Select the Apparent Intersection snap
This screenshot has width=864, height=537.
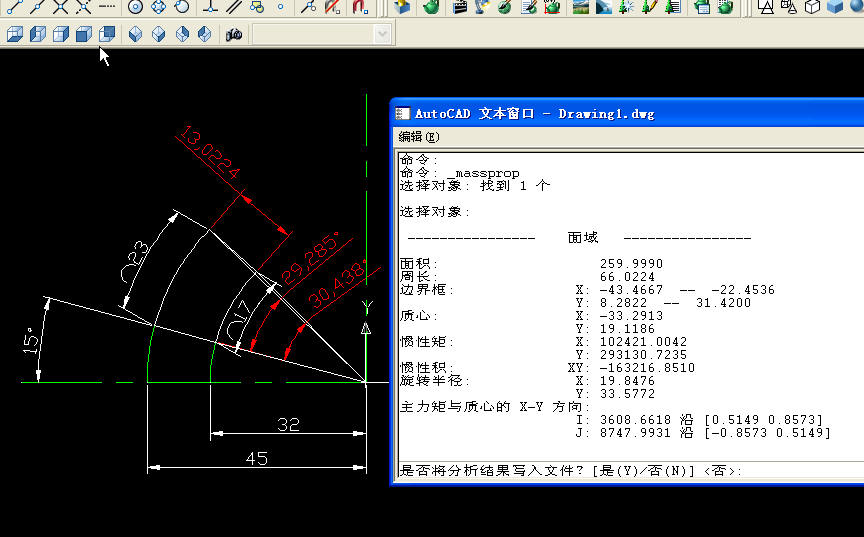pyautogui.click(x=84, y=7)
